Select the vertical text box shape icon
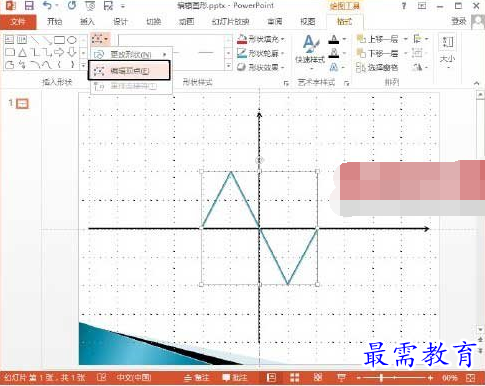Viewport: 485px width, 386px height. (x=22, y=40)
